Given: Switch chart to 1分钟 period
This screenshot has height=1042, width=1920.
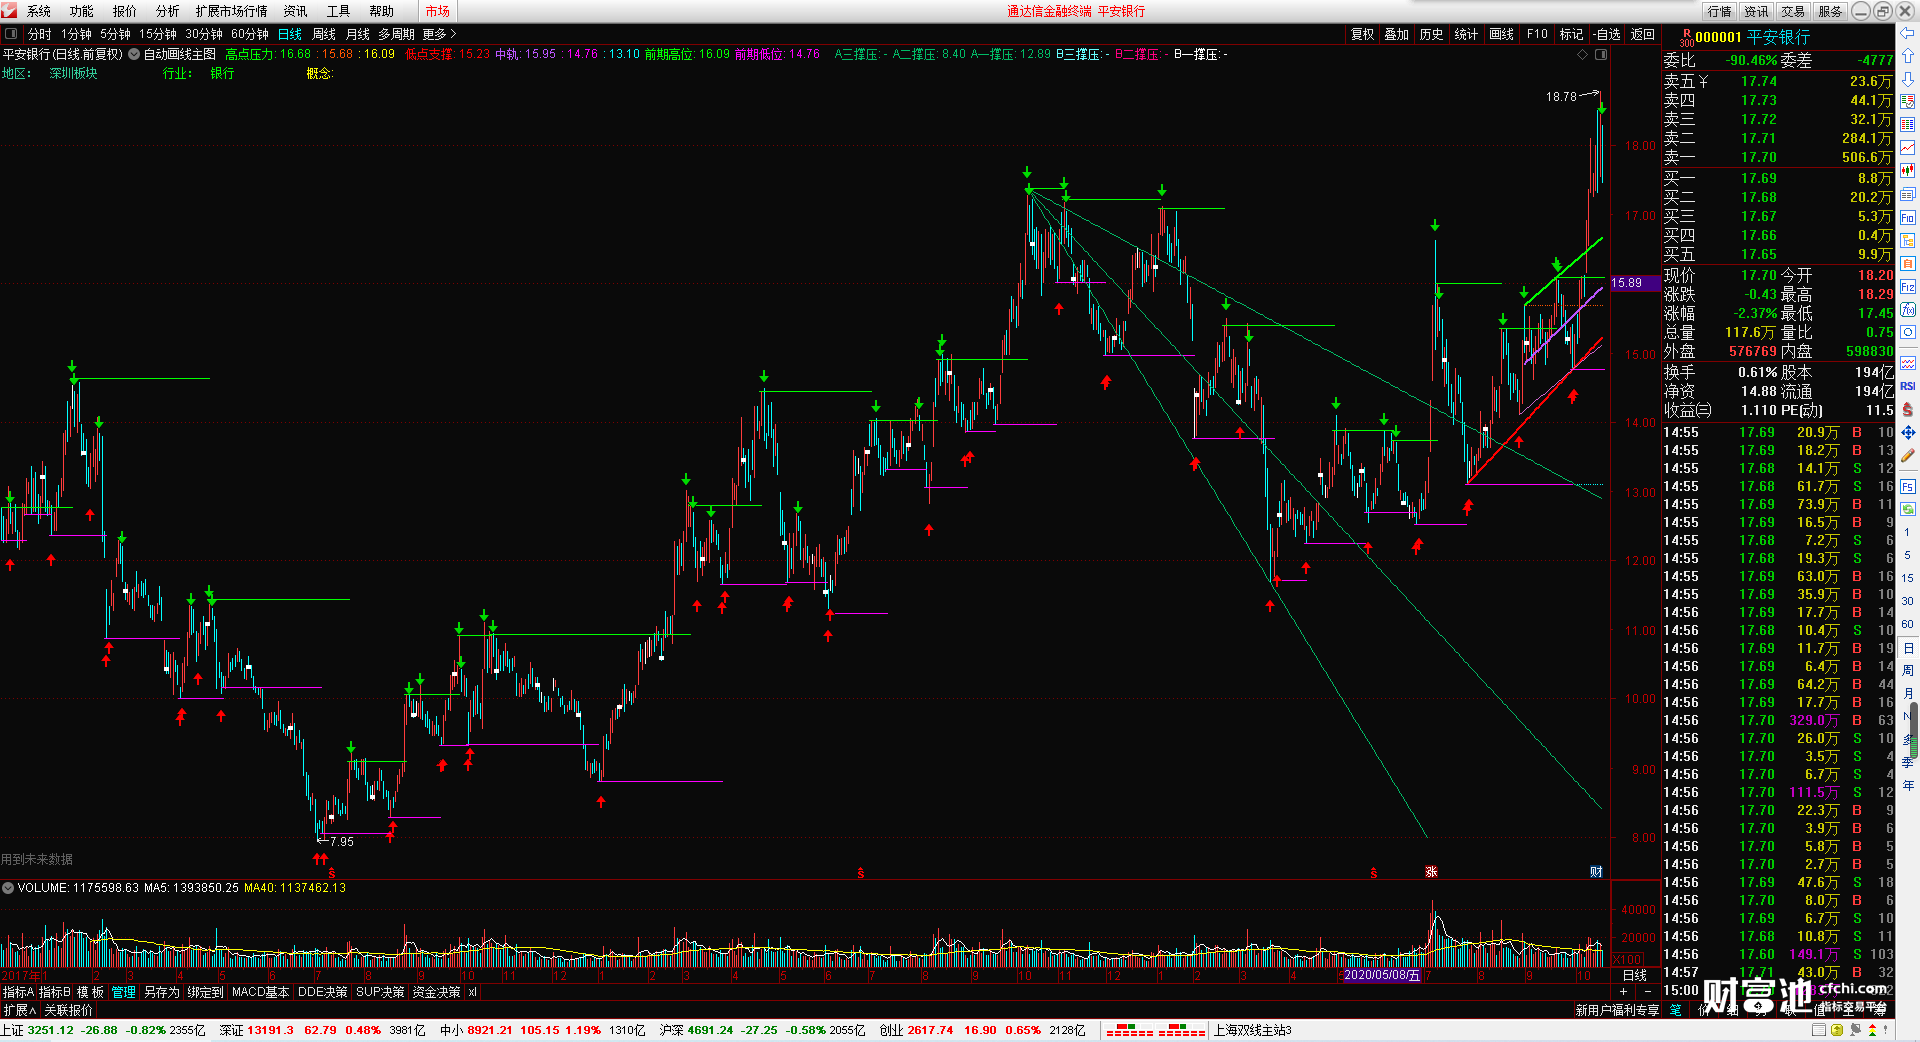Looking at the screenshot, I should [x=76, y=34].
